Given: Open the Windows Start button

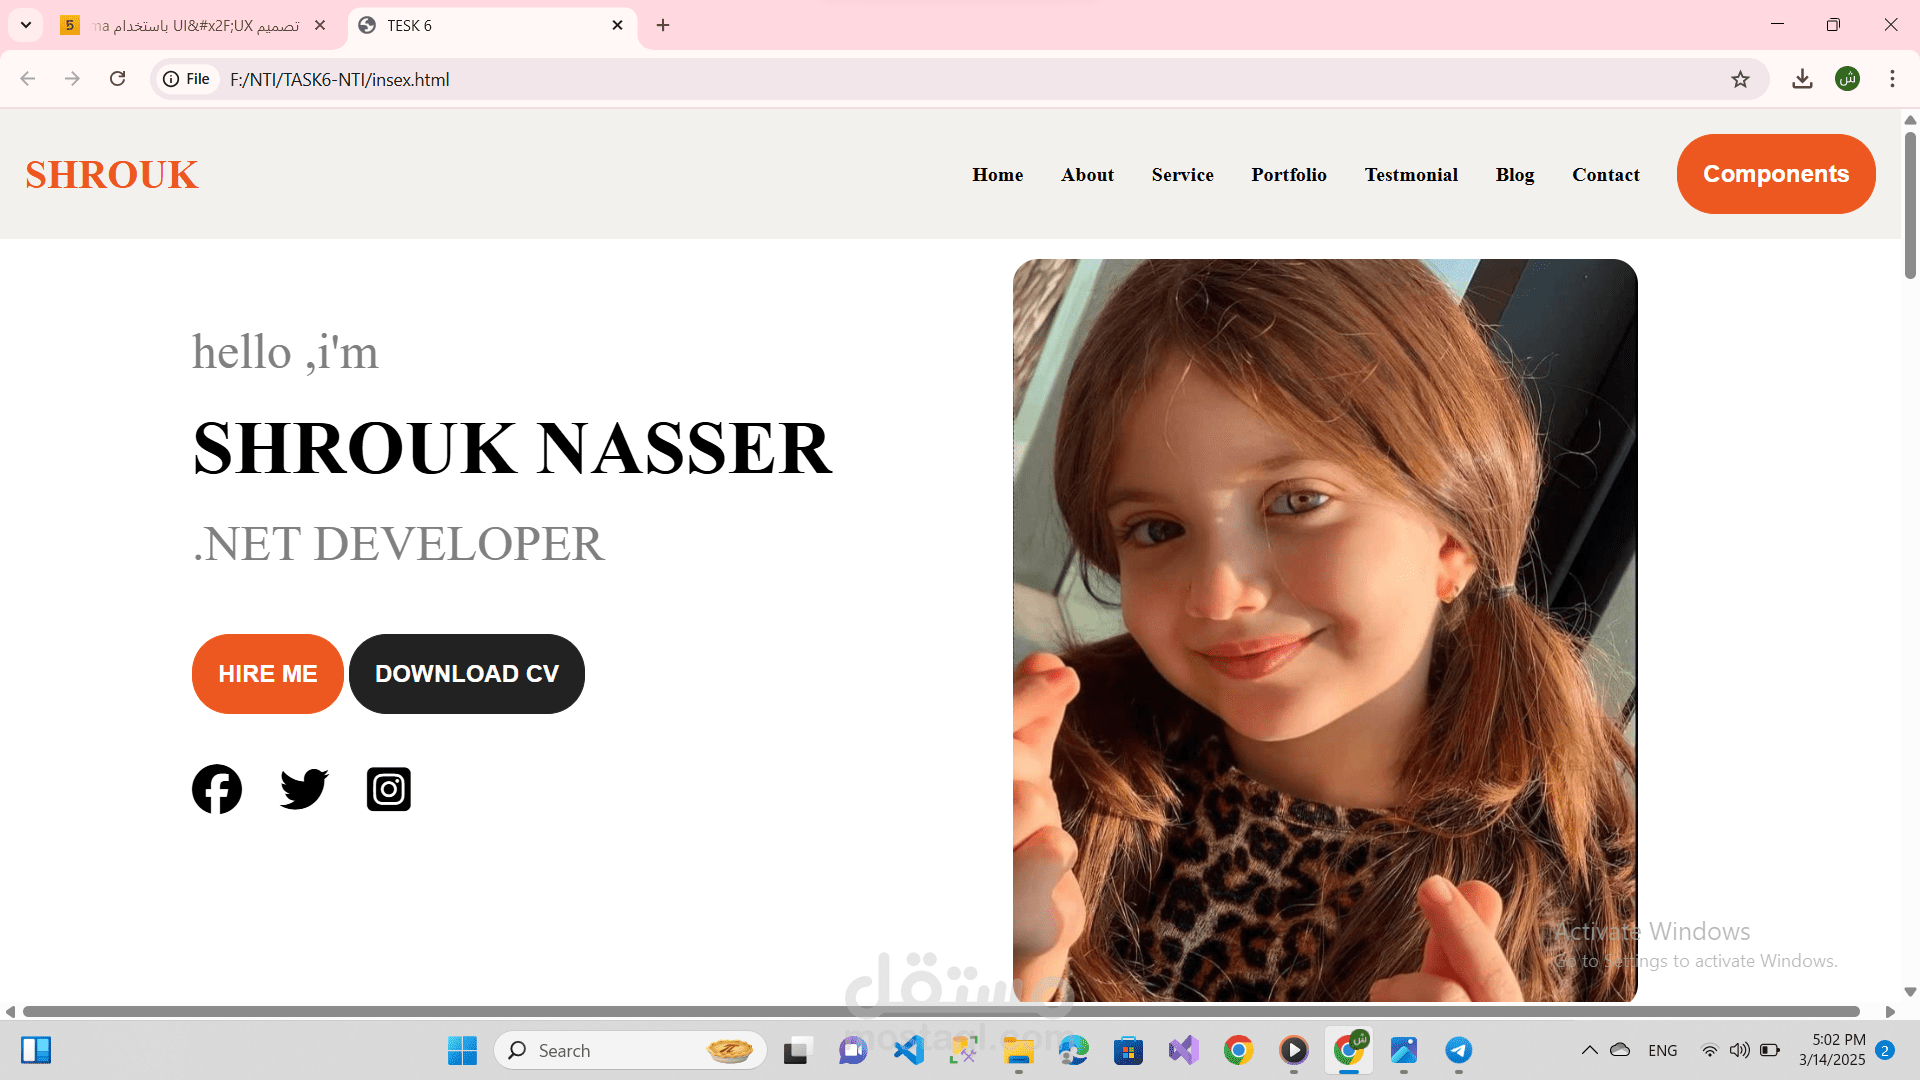Looking at the screenshot, I should point(461,1051).
